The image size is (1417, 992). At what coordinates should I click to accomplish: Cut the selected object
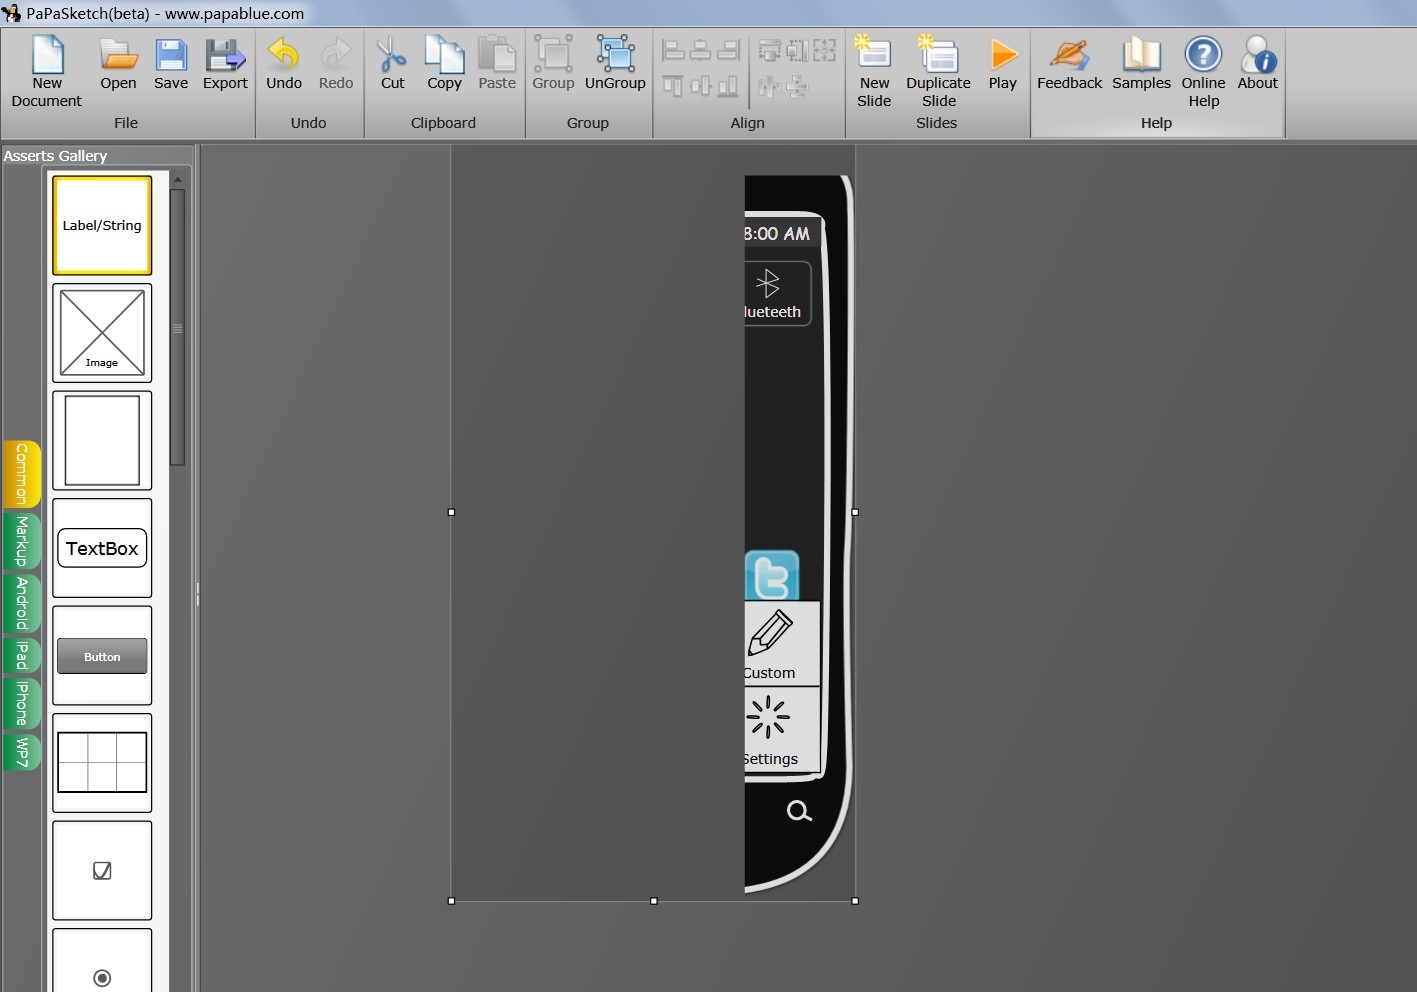393,64
